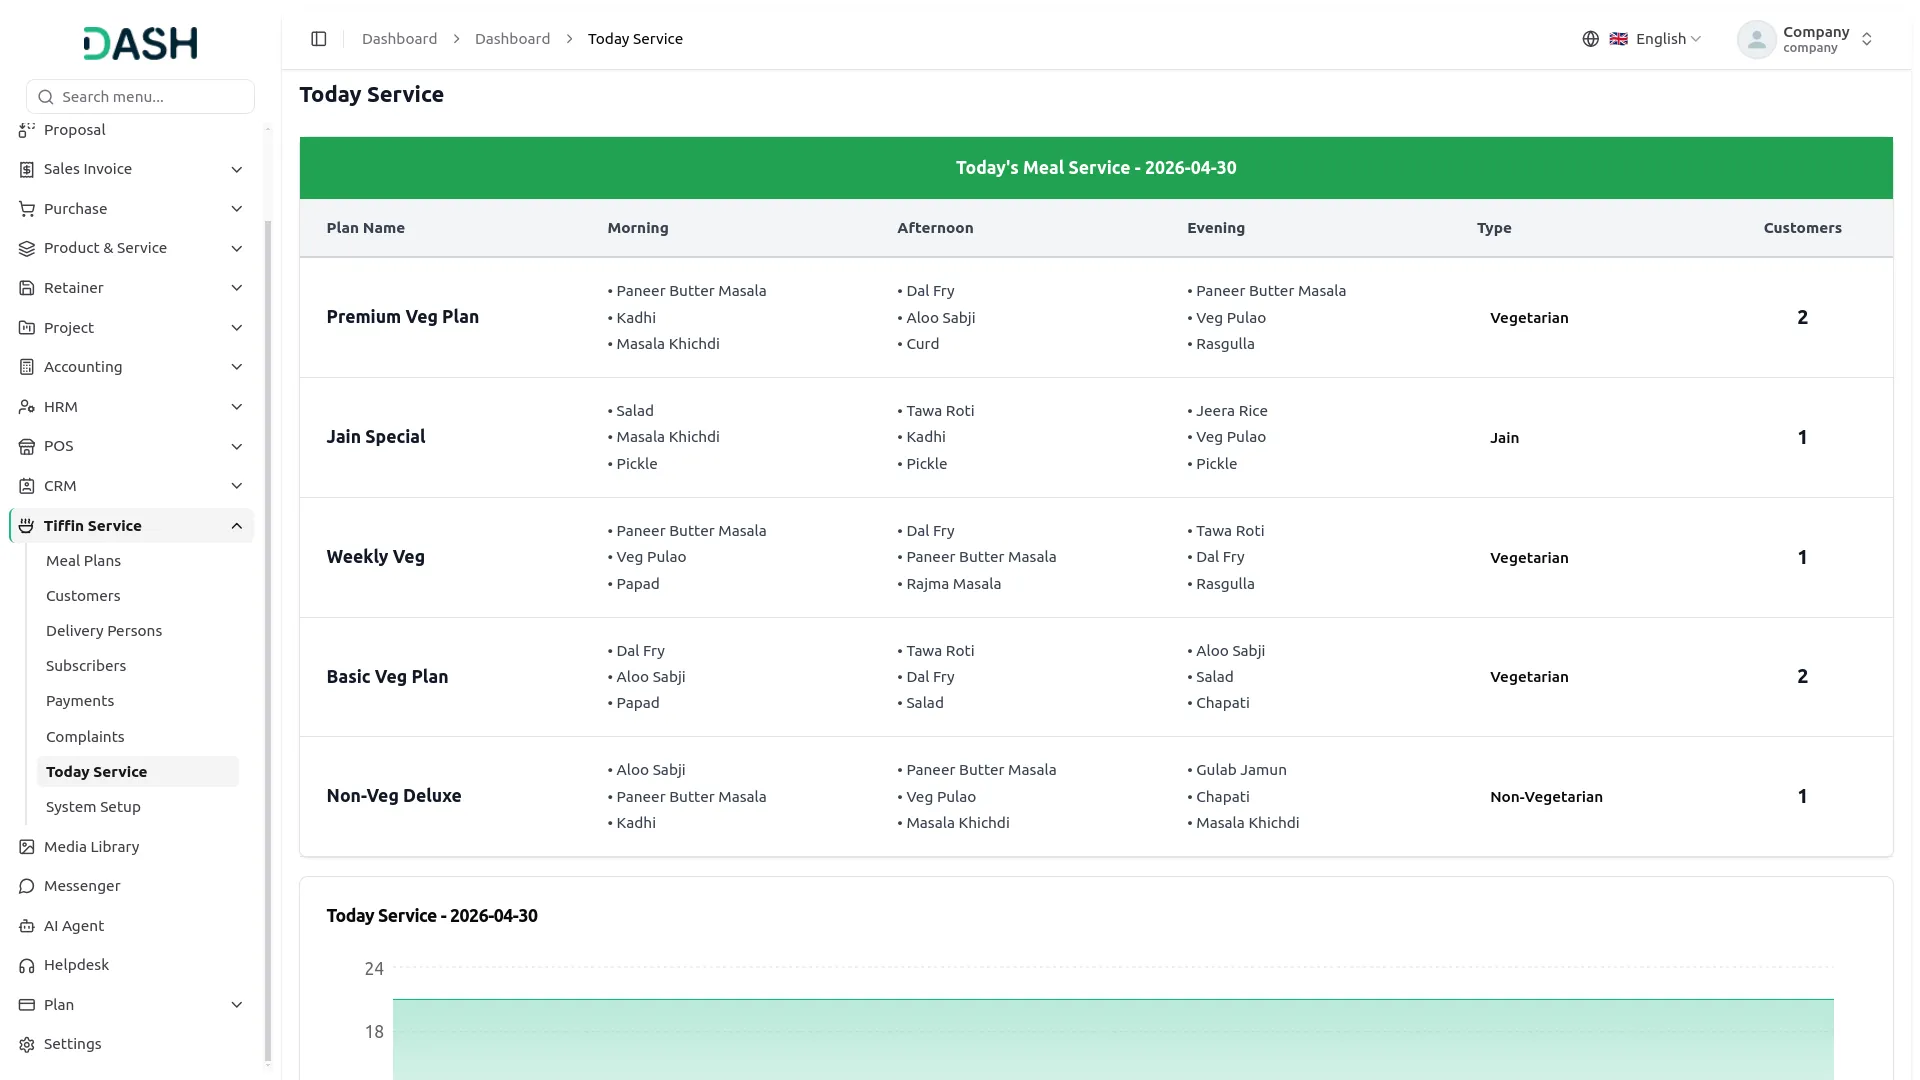Expand the Product & Service chevron
Image resolution: width=1920 pixels, height=1080 pixels.
tap(237, 248)
